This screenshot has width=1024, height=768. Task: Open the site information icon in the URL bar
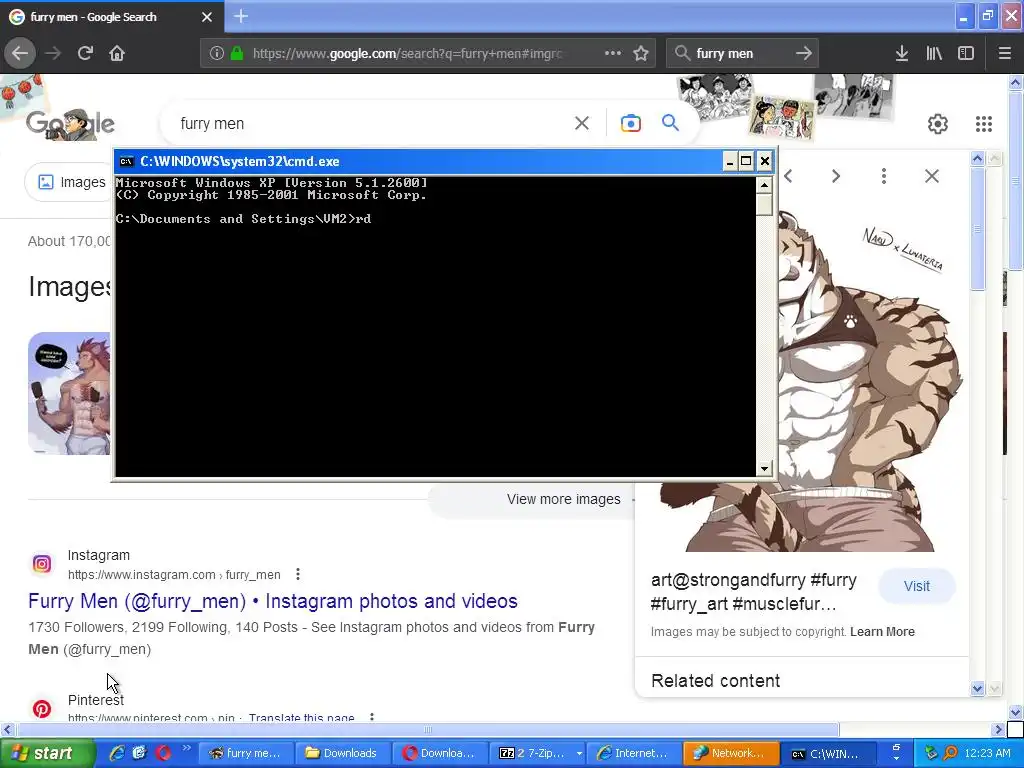pyautogui.click(x=216, y=53)
